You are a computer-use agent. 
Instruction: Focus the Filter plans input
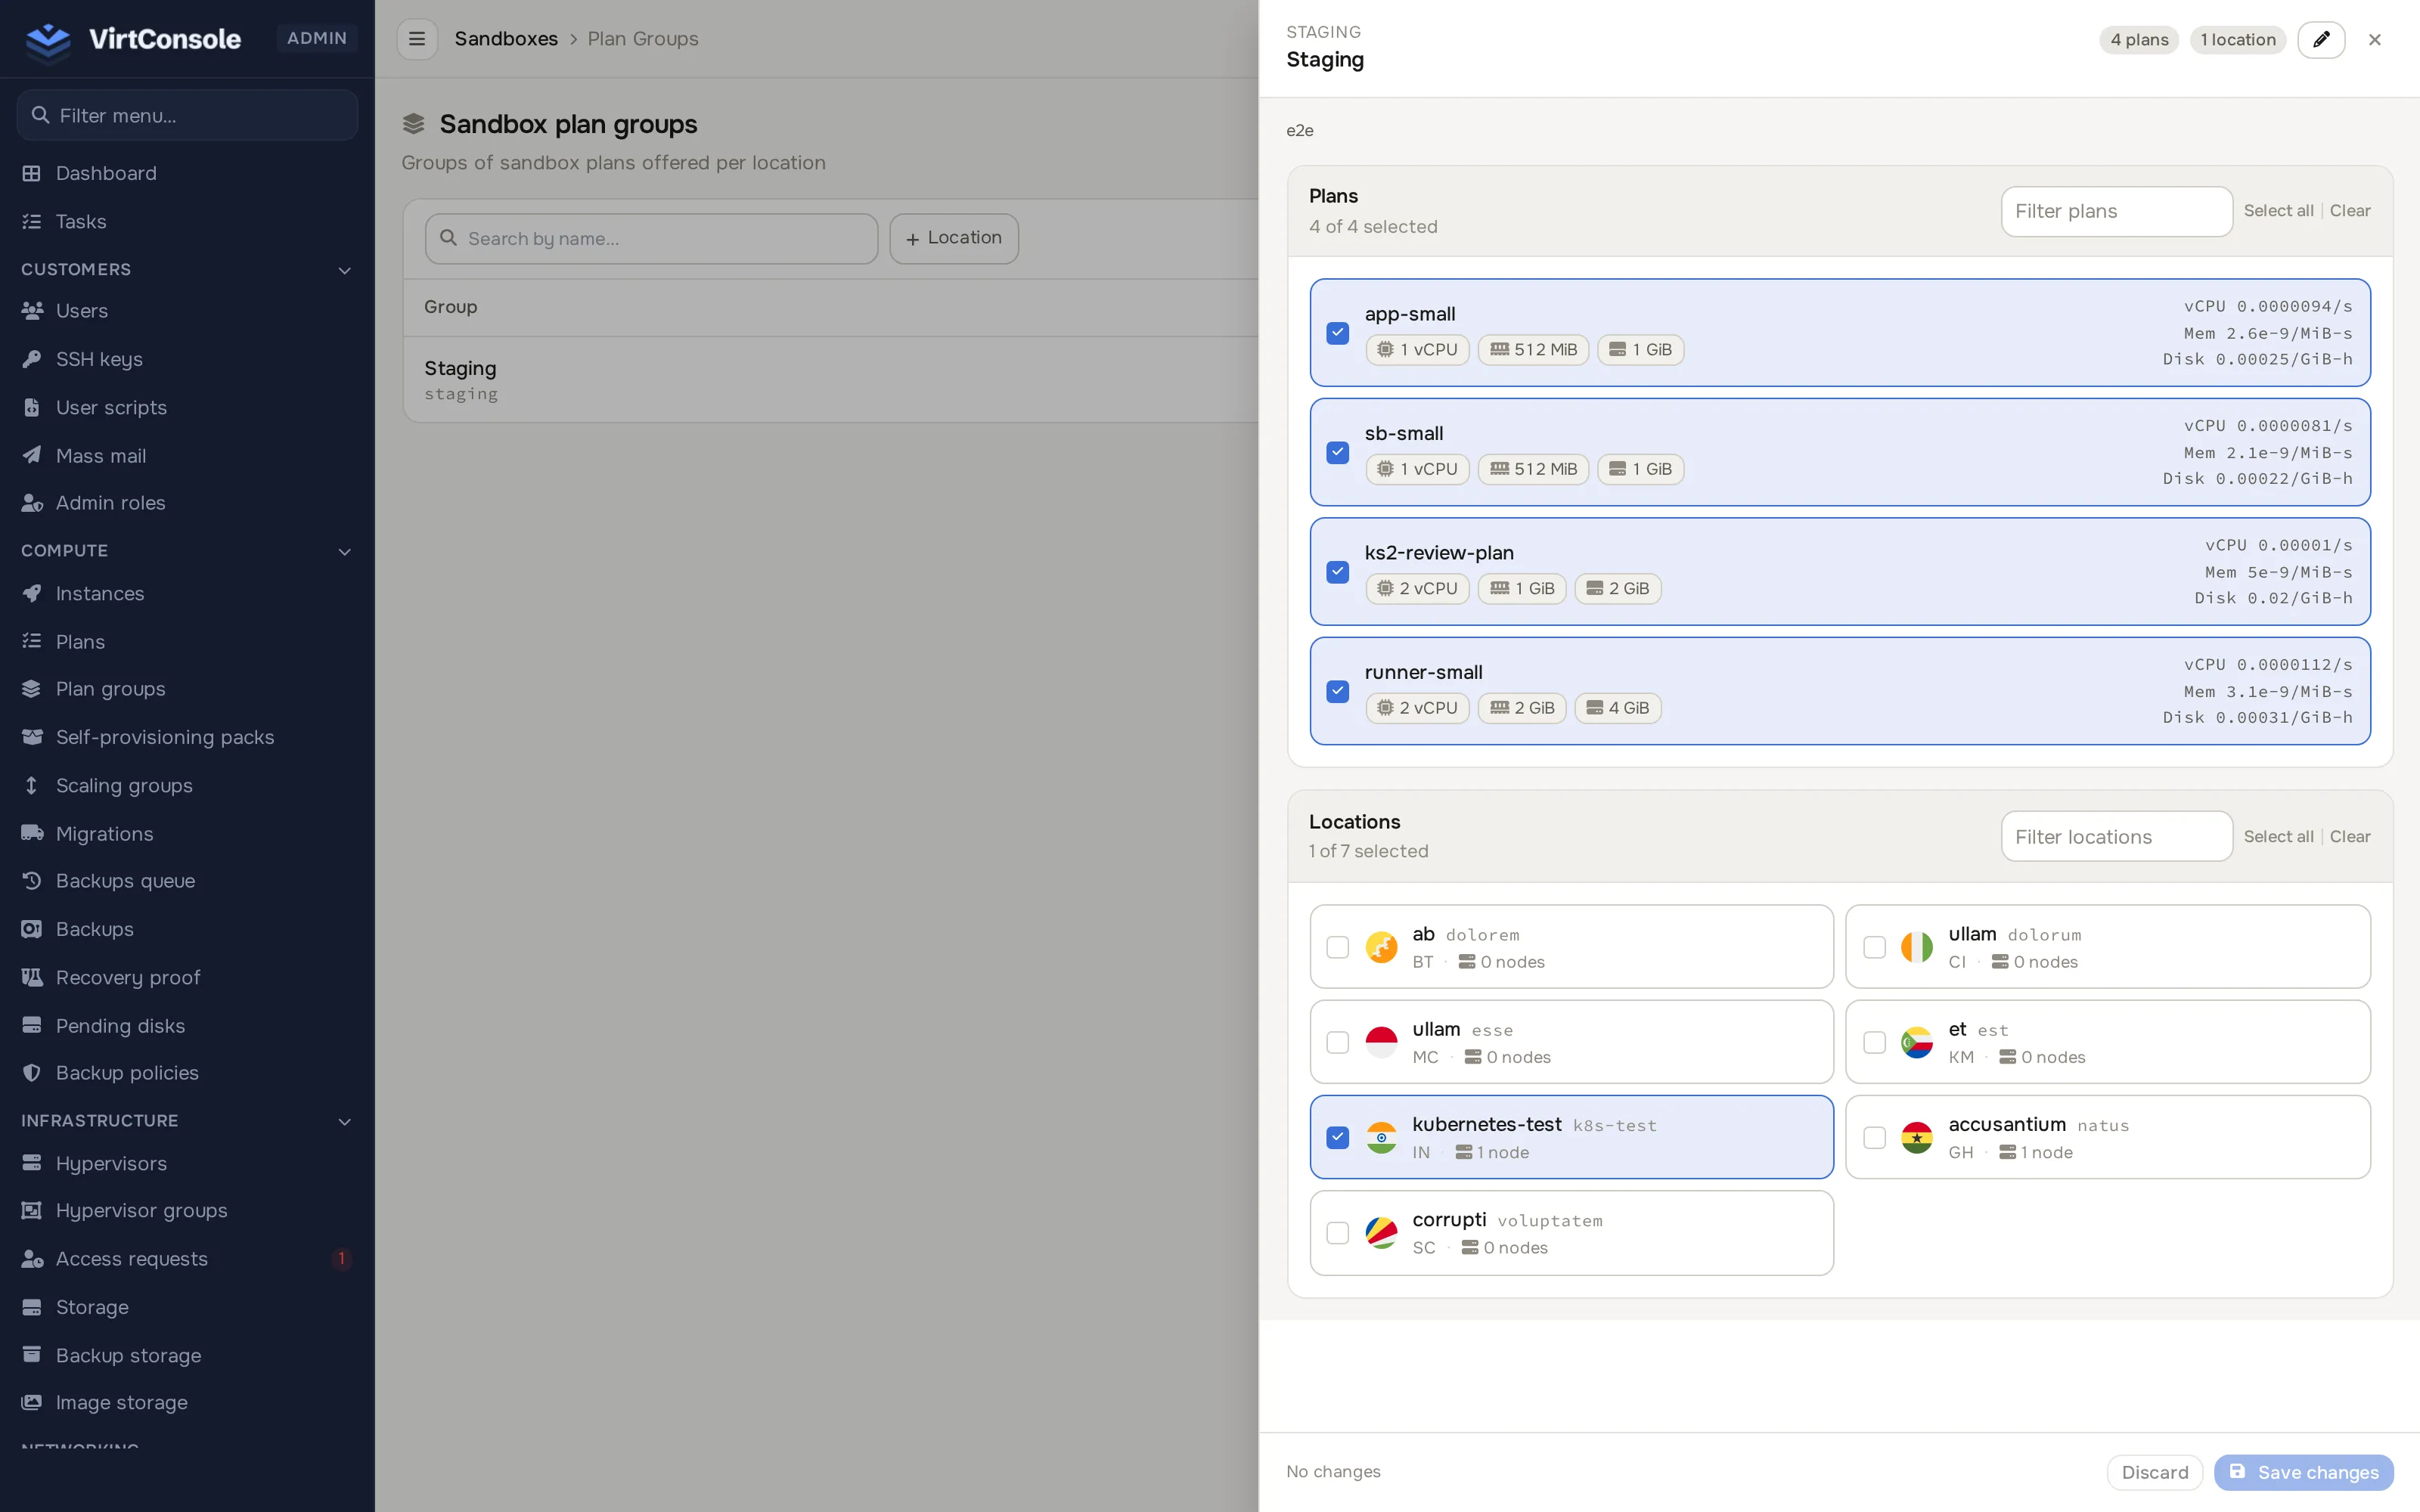[x=2116, y=211]
